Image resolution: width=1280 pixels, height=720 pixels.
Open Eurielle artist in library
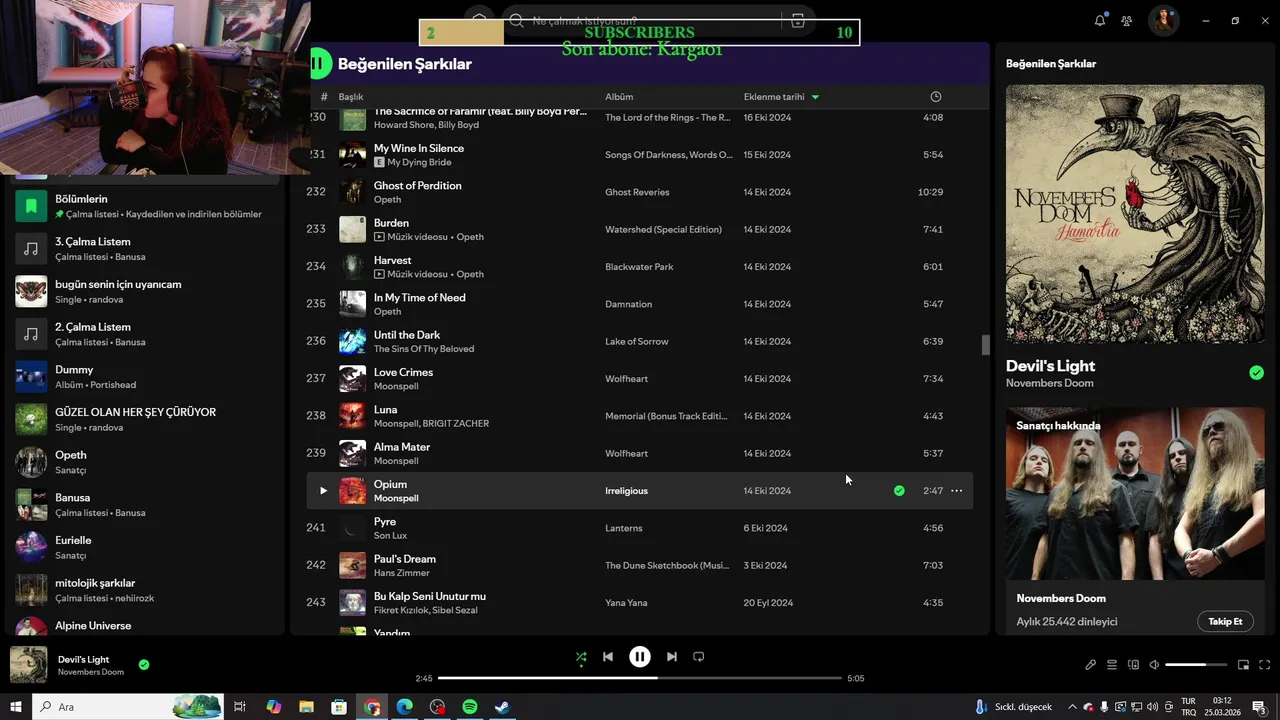(x=145, y=547)
